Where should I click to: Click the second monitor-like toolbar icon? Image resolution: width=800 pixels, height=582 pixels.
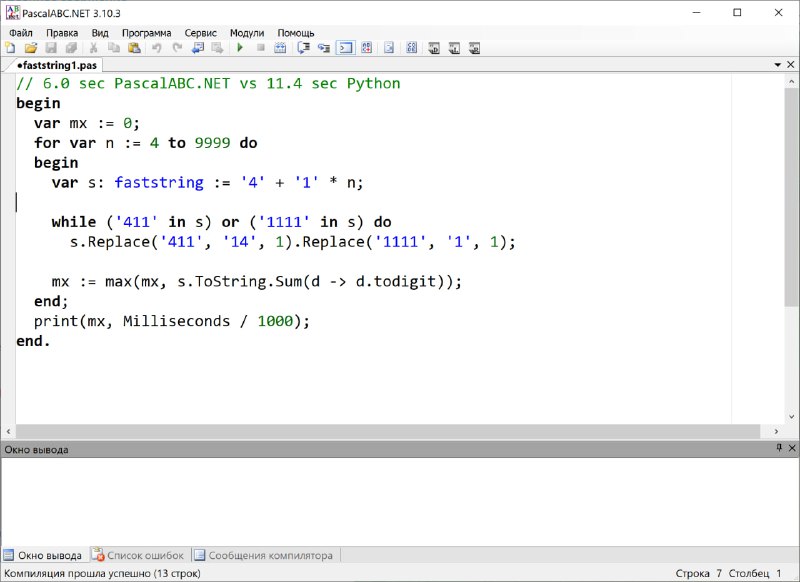click(454, 48)
